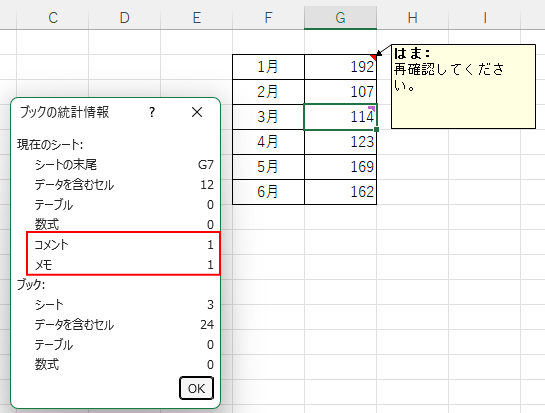The image size is (545, 413).
Task: Click the メモ row in the dialog
Action: click(124, 265)
